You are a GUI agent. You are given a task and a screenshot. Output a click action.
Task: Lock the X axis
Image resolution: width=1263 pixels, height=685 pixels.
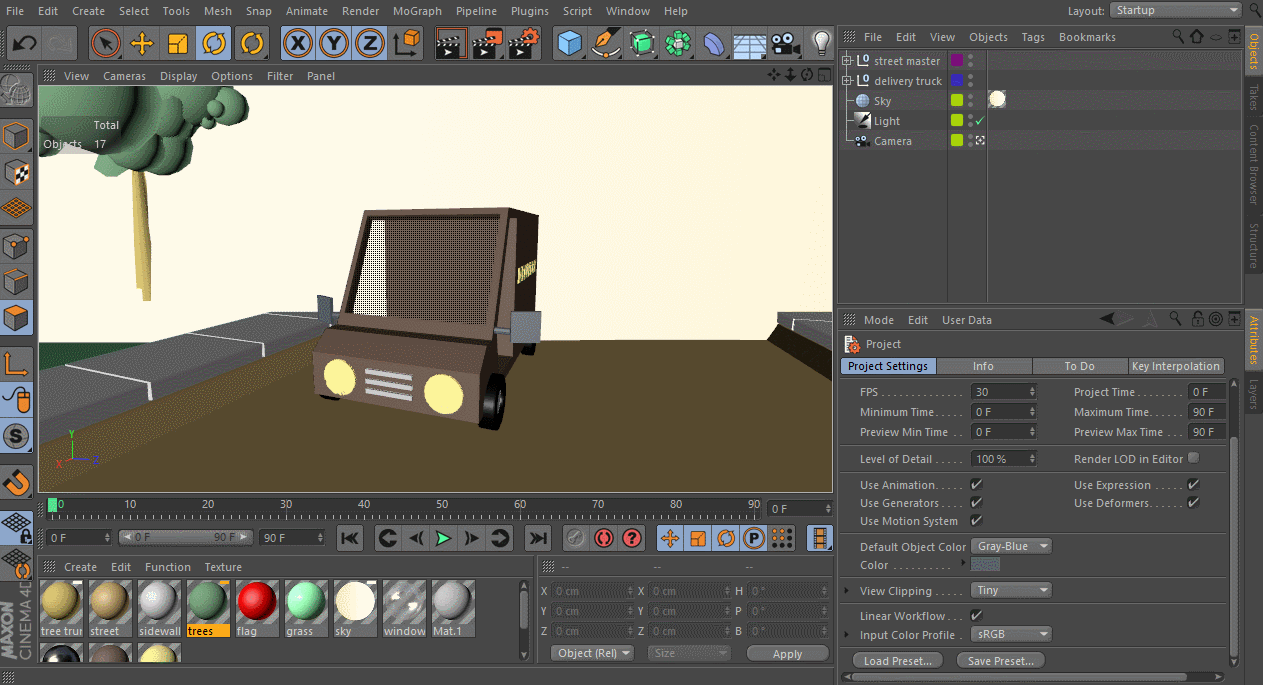[297, 44]
